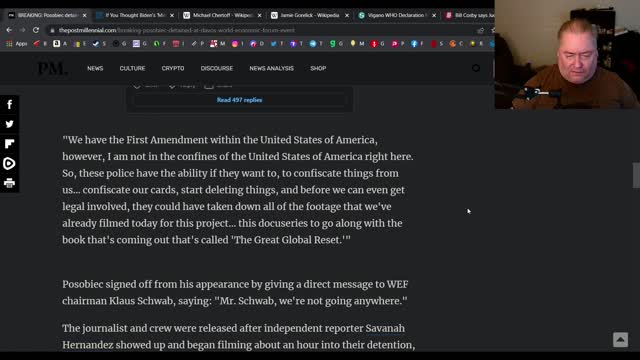The image size is (640, 360).
Task: Open the orange C bookmark
Action: tap(456, 43)
